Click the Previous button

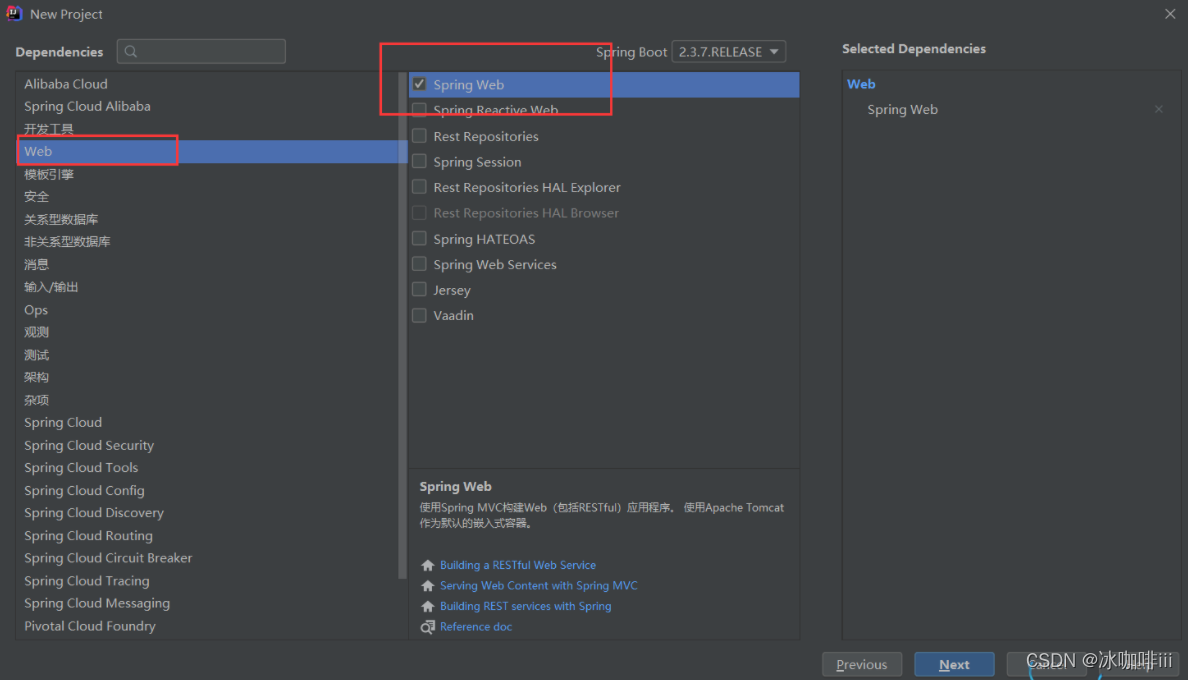pos(861,664)
